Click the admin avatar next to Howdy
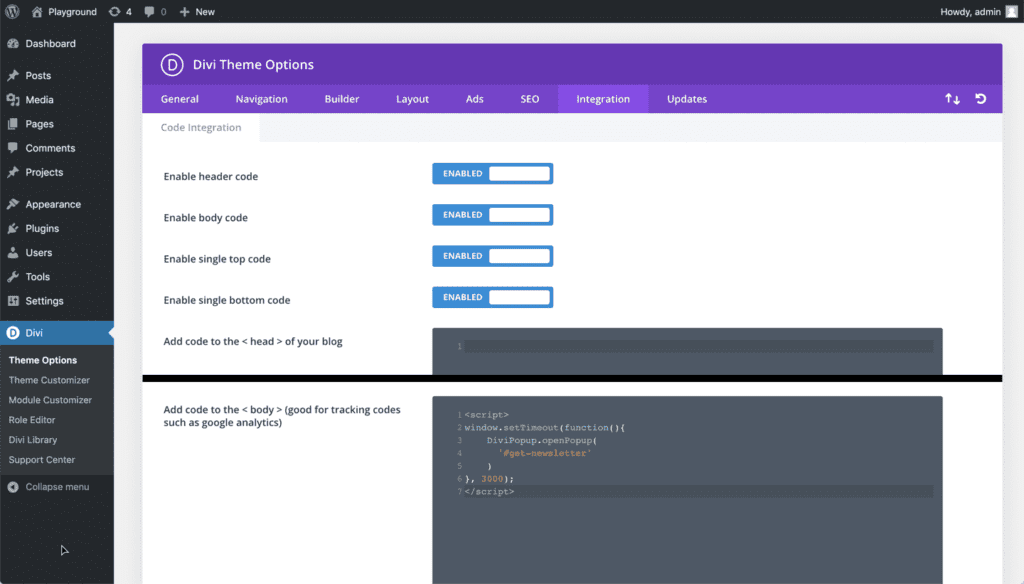The image size is (1024, 584). tap(1012, 12)
